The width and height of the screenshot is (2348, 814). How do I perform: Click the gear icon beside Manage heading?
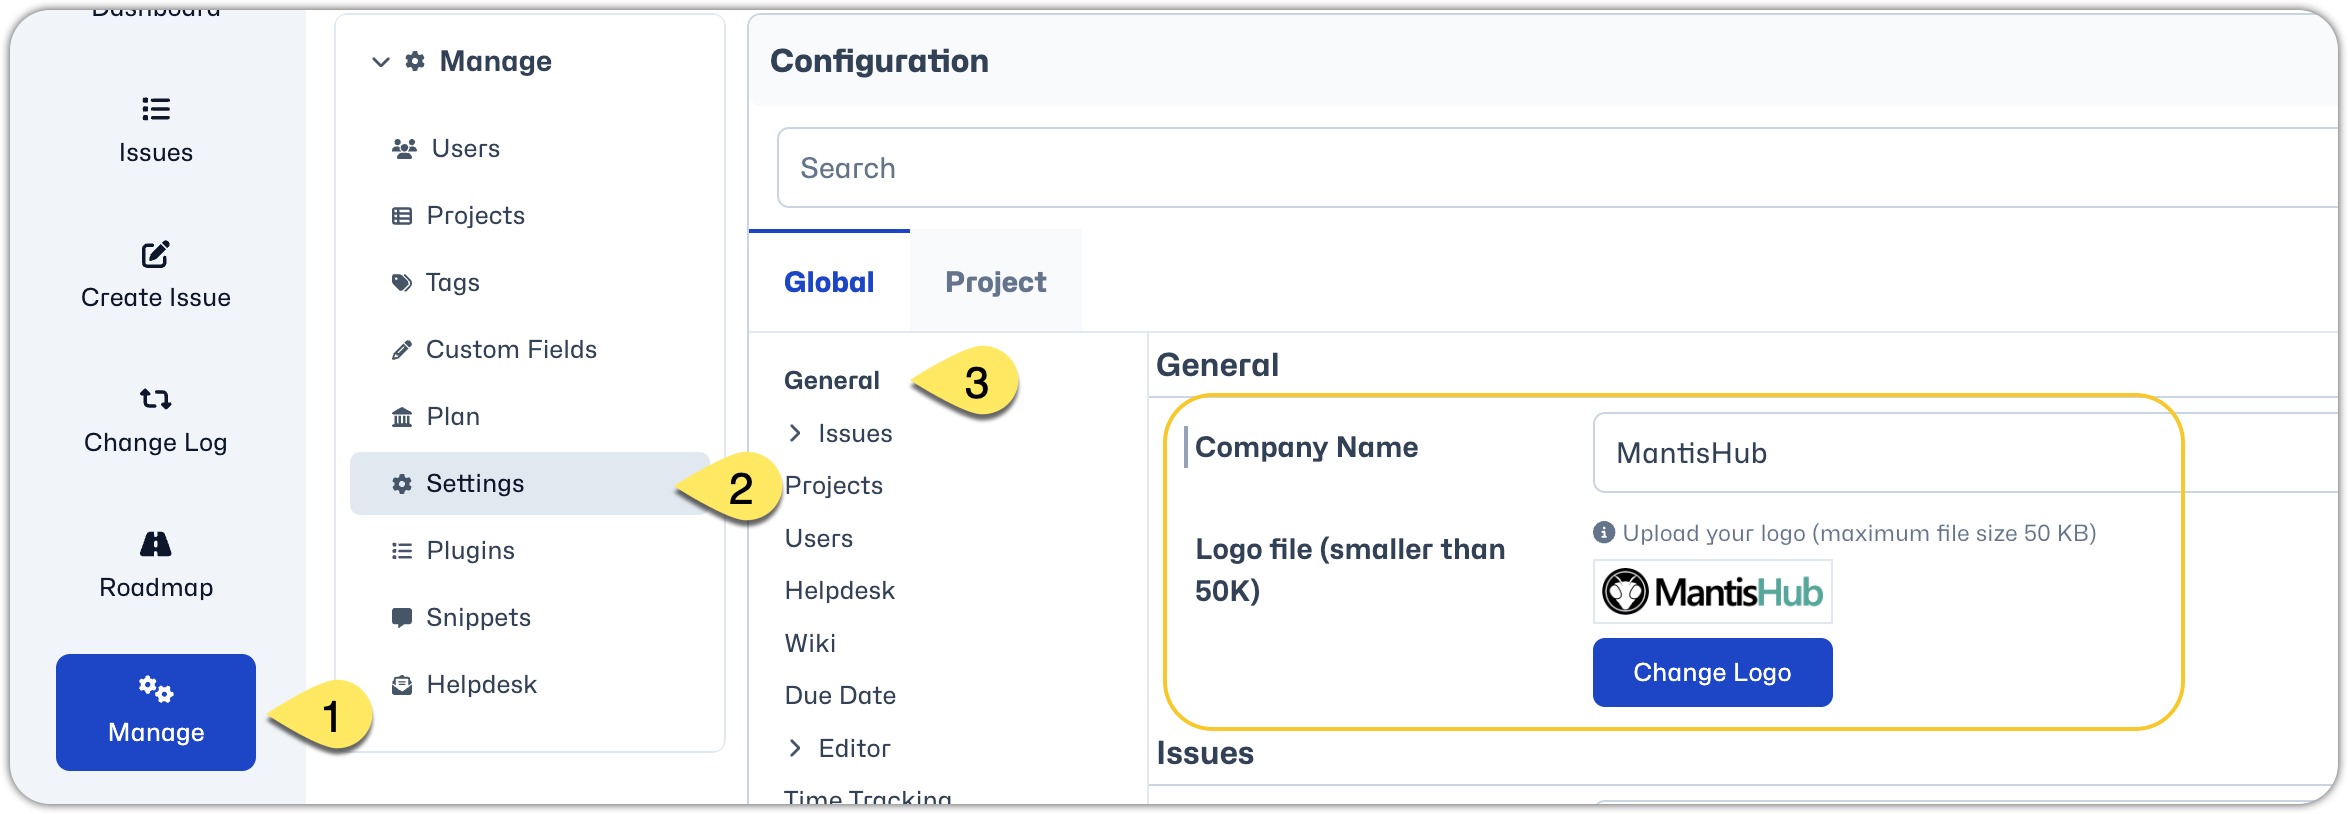pos(415,61)
